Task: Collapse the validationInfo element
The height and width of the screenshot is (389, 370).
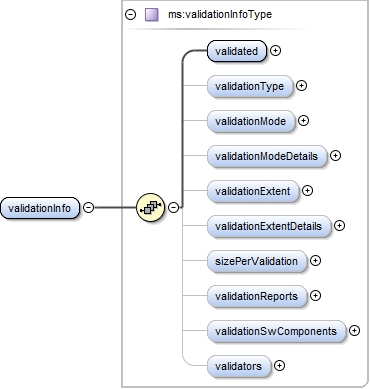Action: pyautogui.click(x=88, y=208)
